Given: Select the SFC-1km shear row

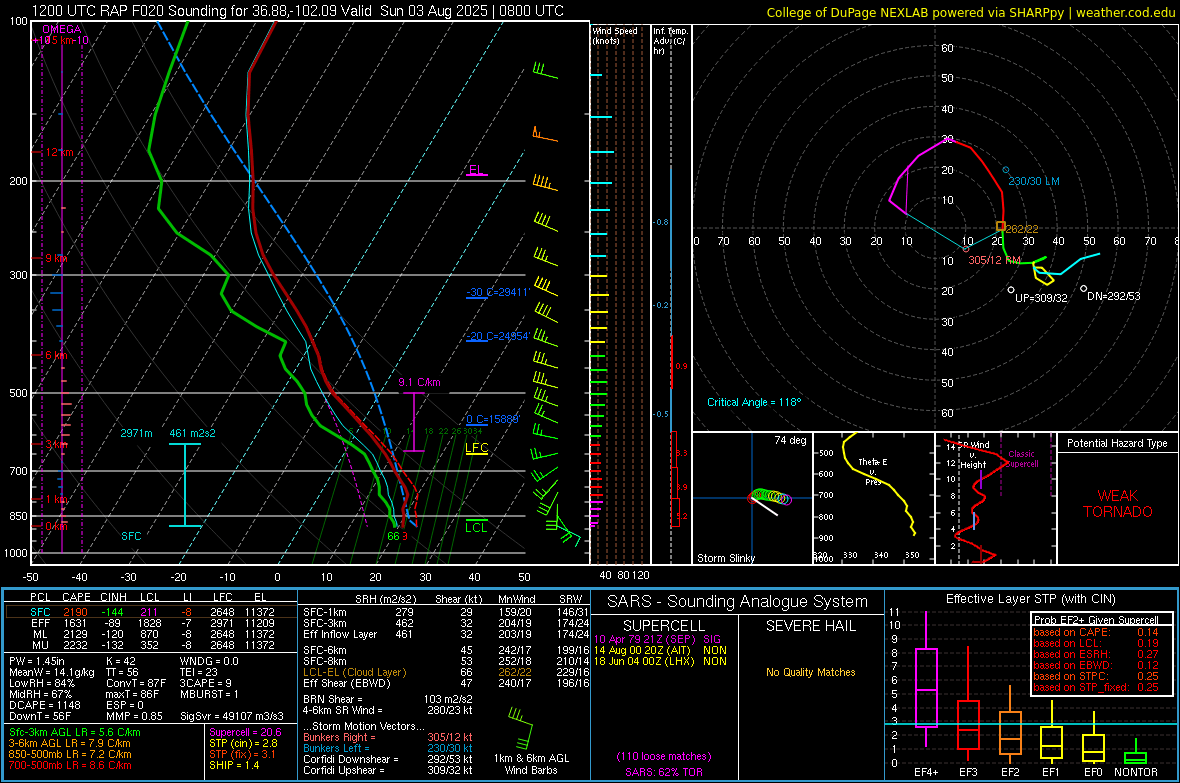Looking at the screenshot, I should [x=446, y=612].
